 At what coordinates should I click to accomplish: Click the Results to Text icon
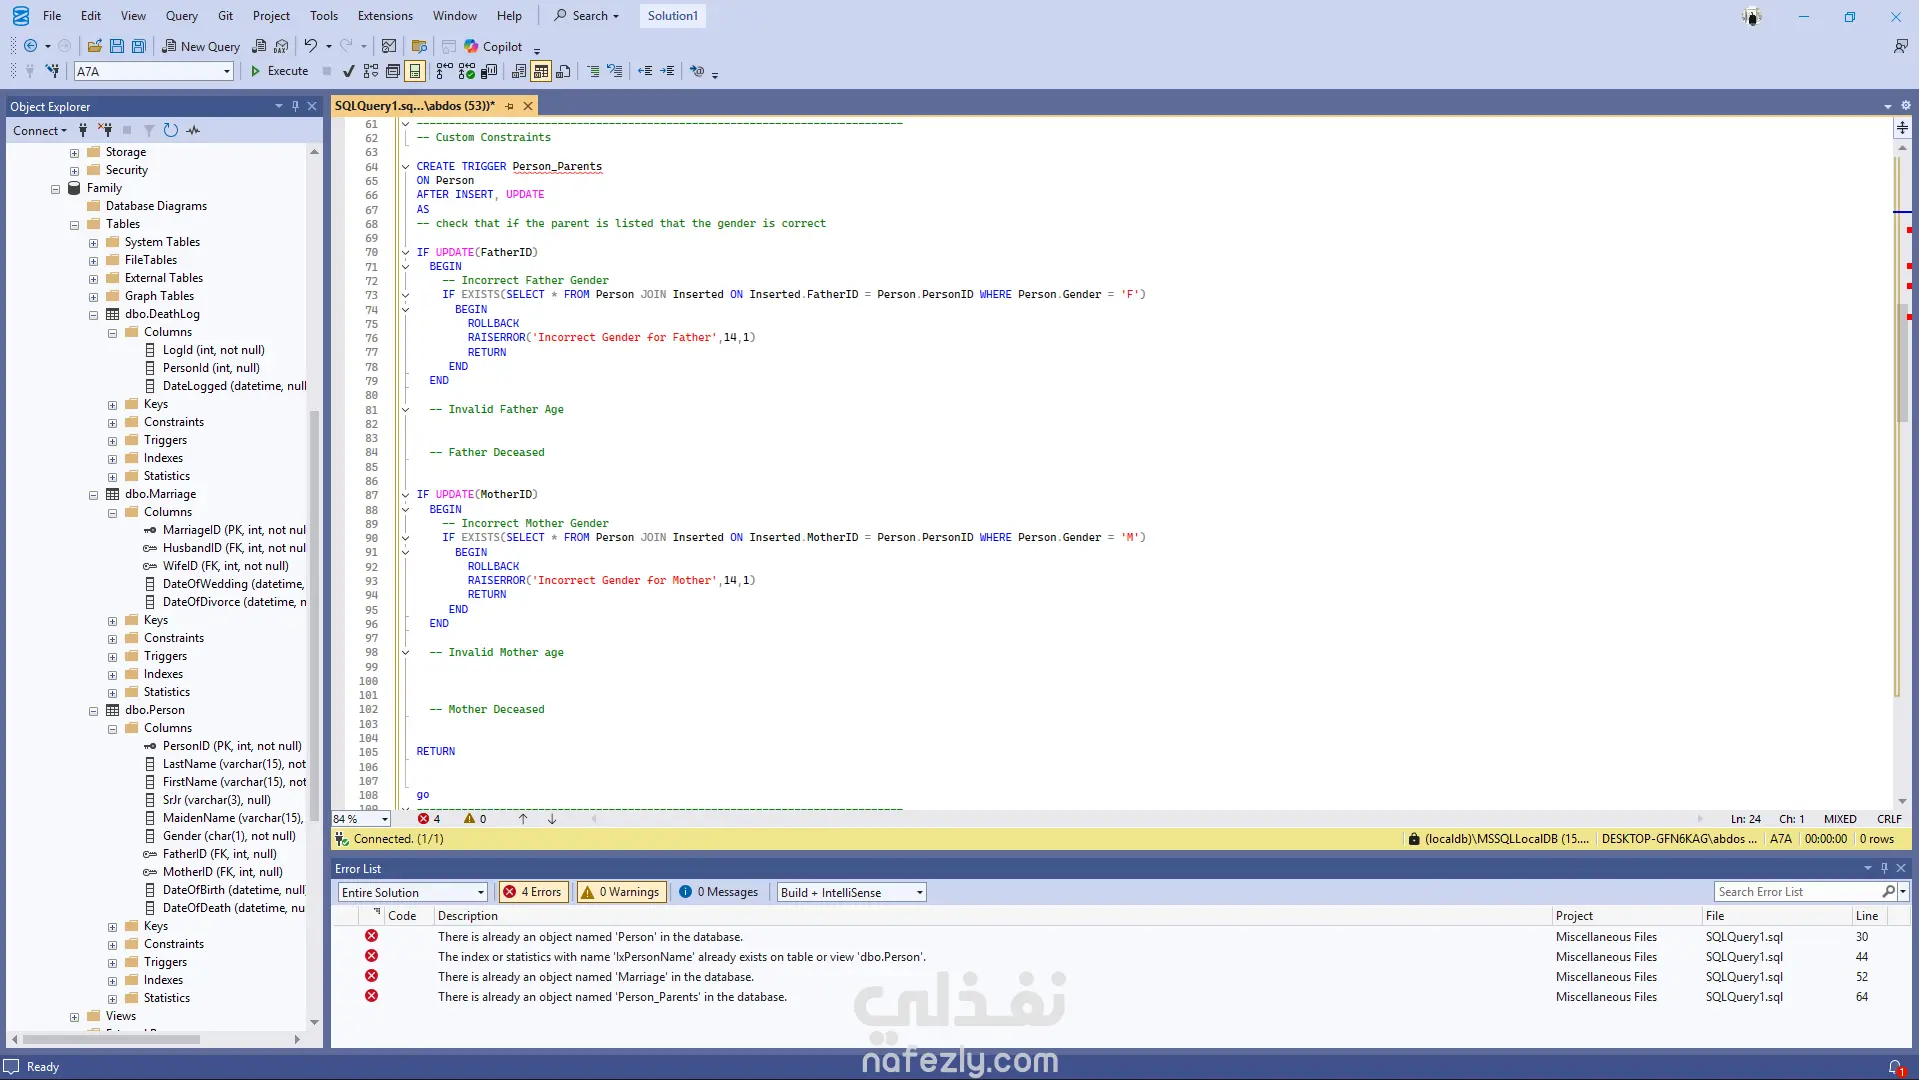[x=519, y=71]
